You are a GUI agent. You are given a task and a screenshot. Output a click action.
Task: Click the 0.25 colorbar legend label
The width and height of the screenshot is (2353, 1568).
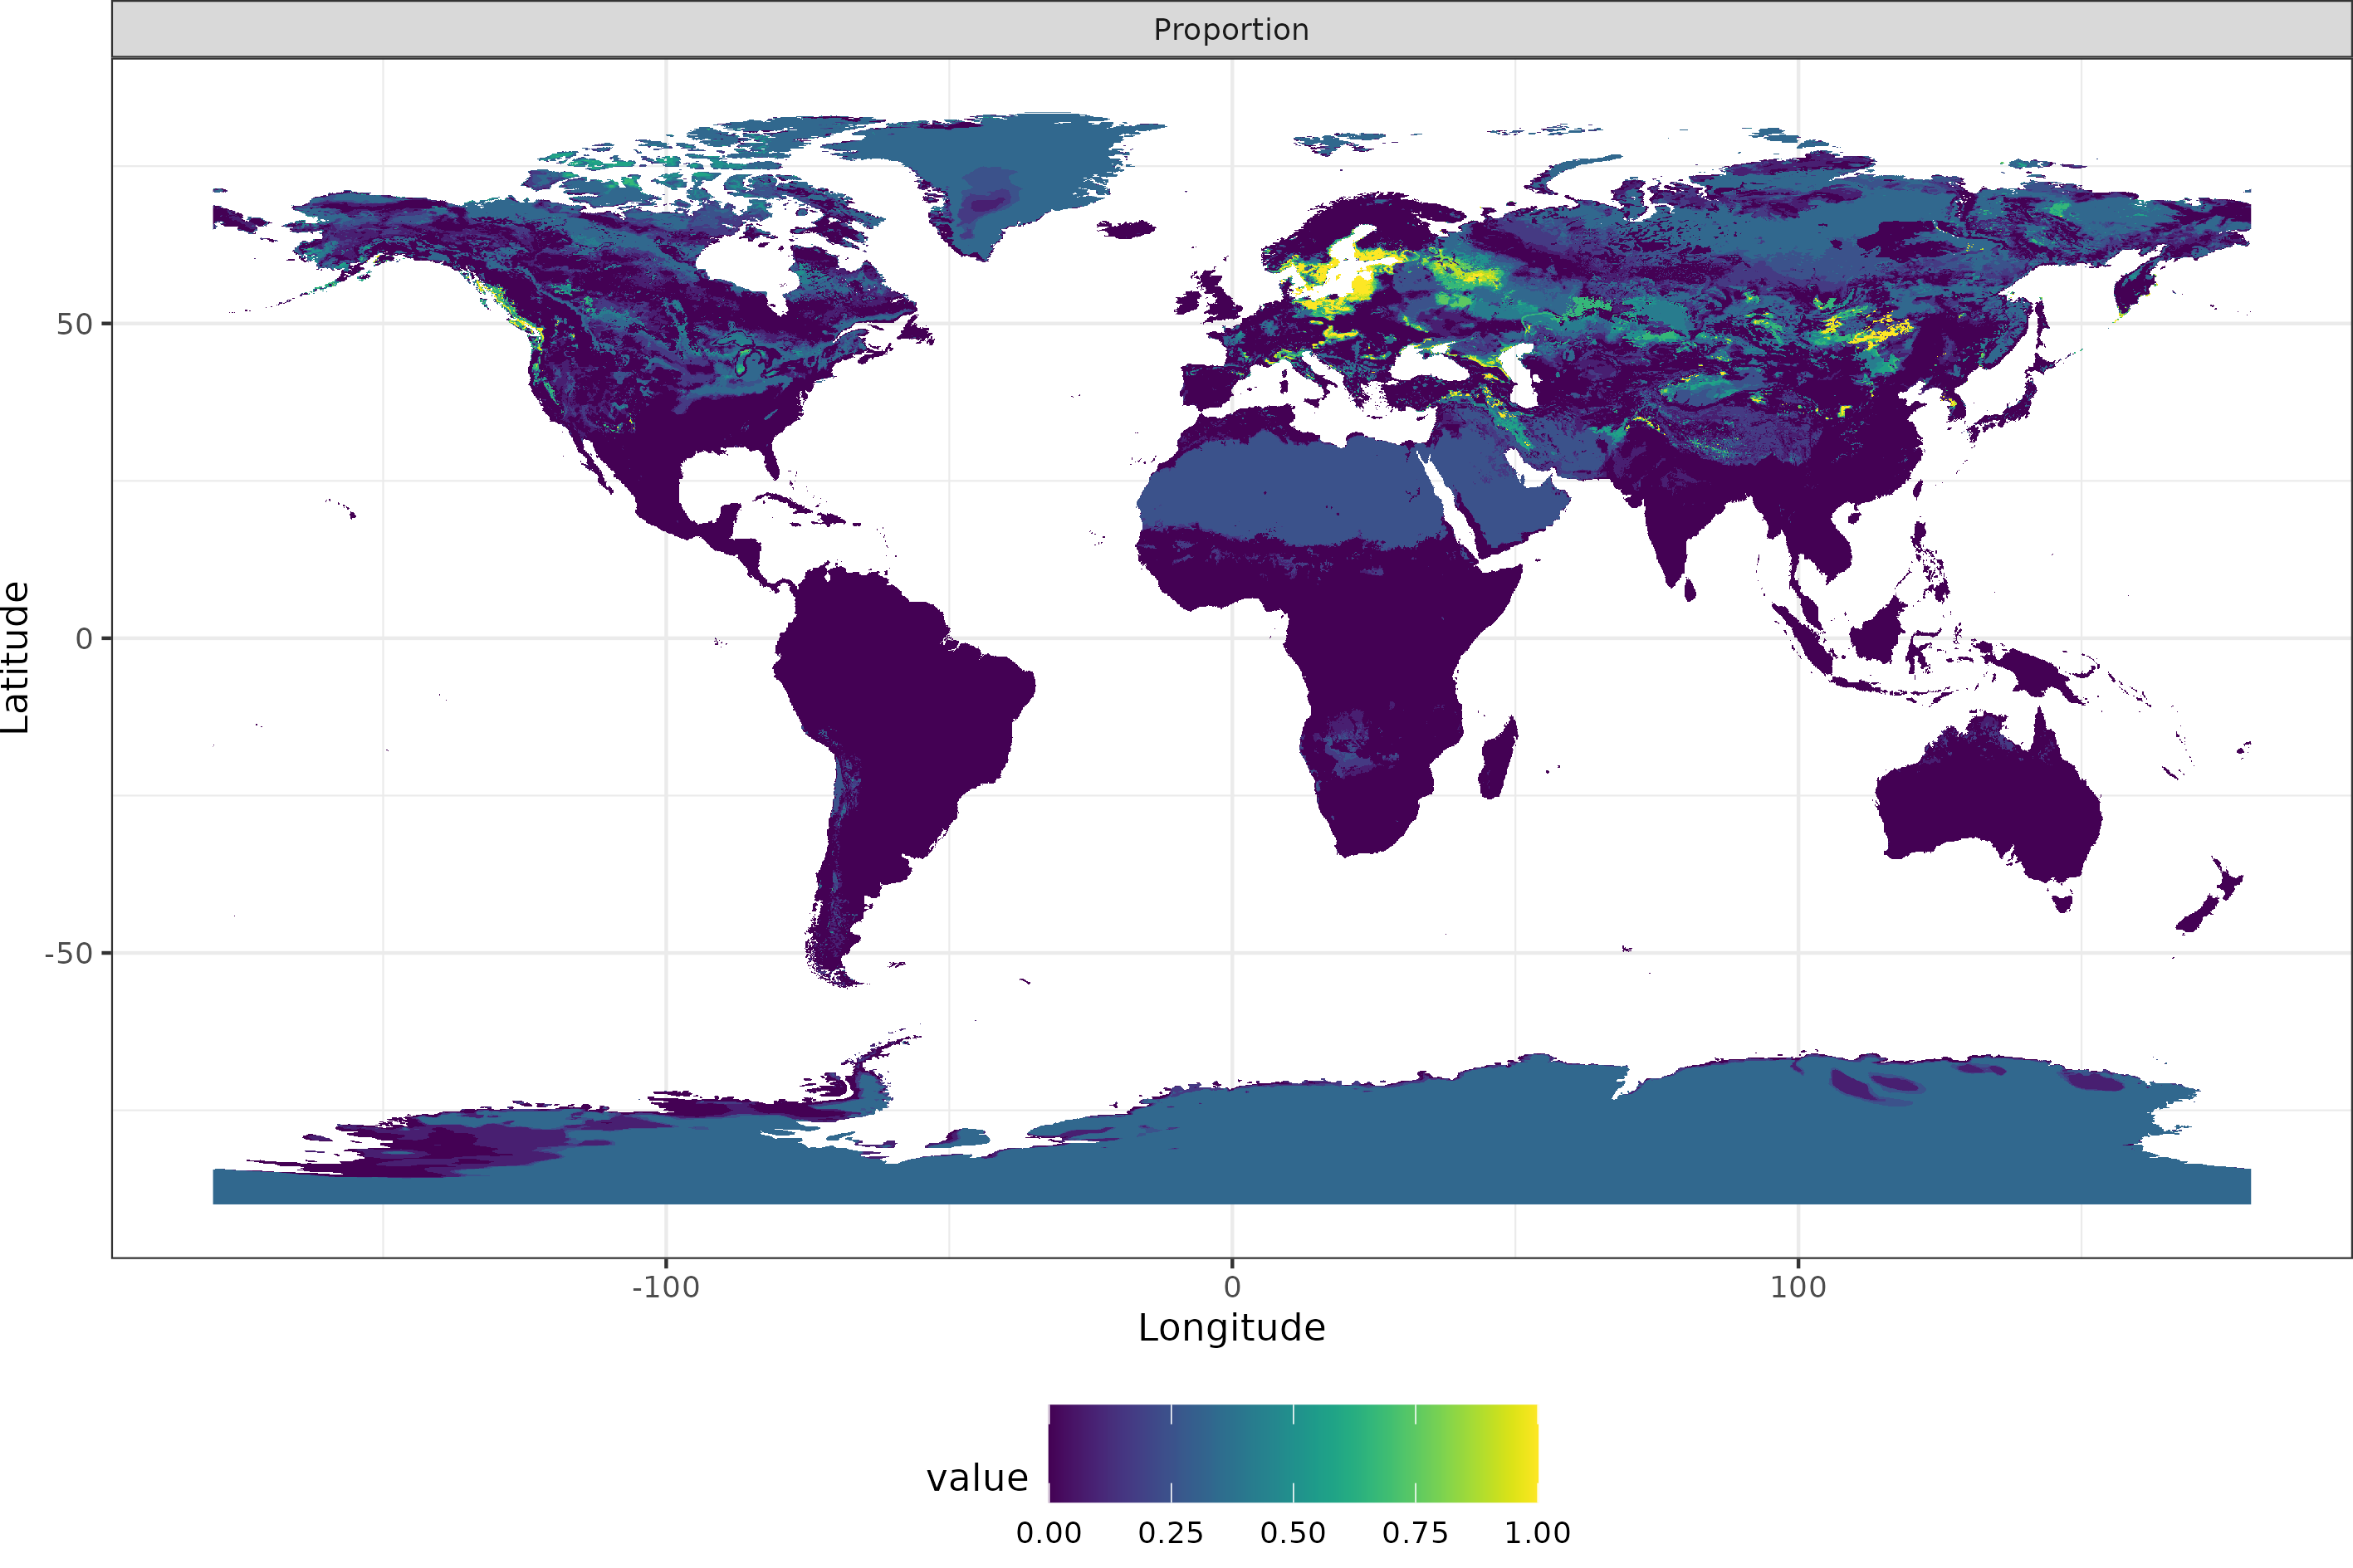(x=1170, y=1533)
